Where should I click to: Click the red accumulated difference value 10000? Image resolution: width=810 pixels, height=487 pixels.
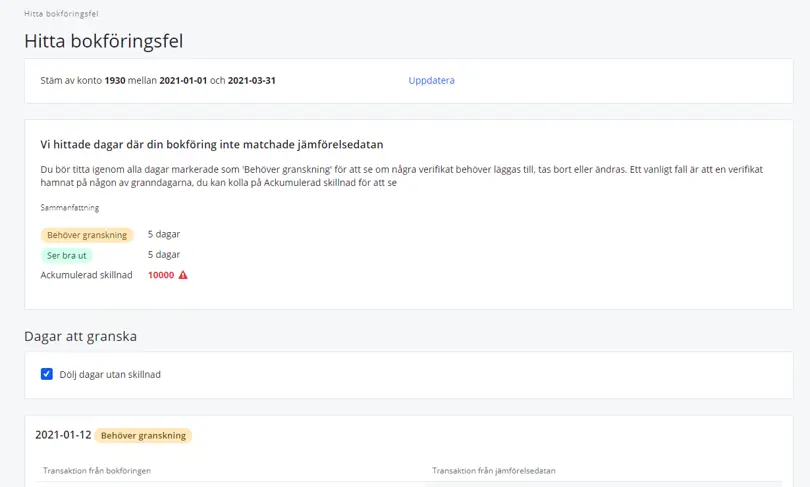160,275
